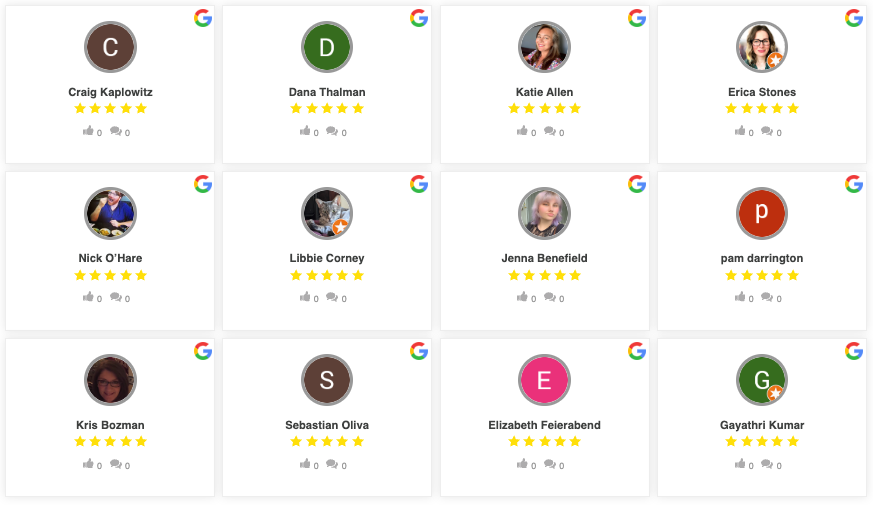
Task: Click the Google icon on Sebastian Oliva's card
Action: 419,351
